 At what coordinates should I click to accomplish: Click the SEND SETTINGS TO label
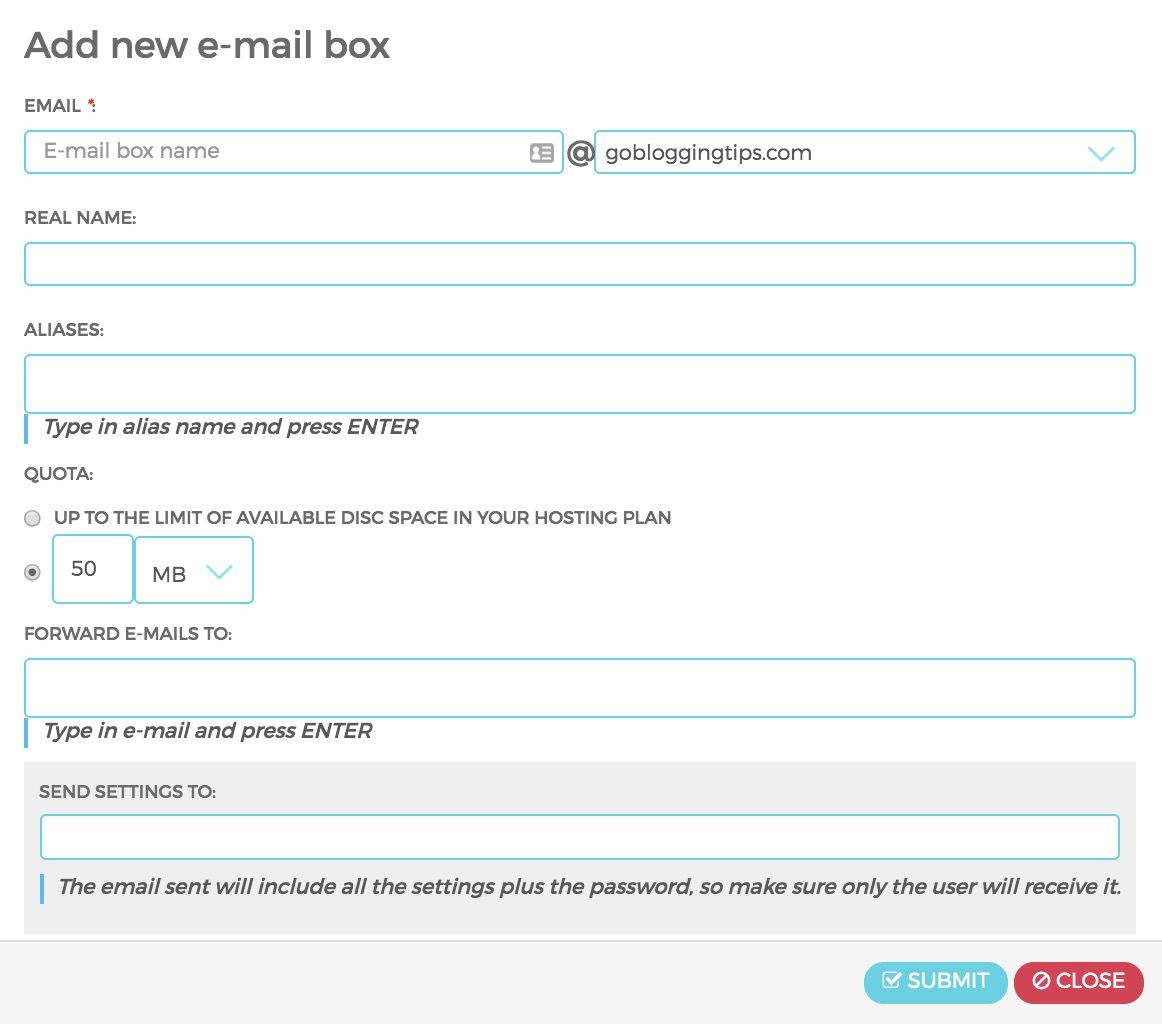click(x=127, y=792)
